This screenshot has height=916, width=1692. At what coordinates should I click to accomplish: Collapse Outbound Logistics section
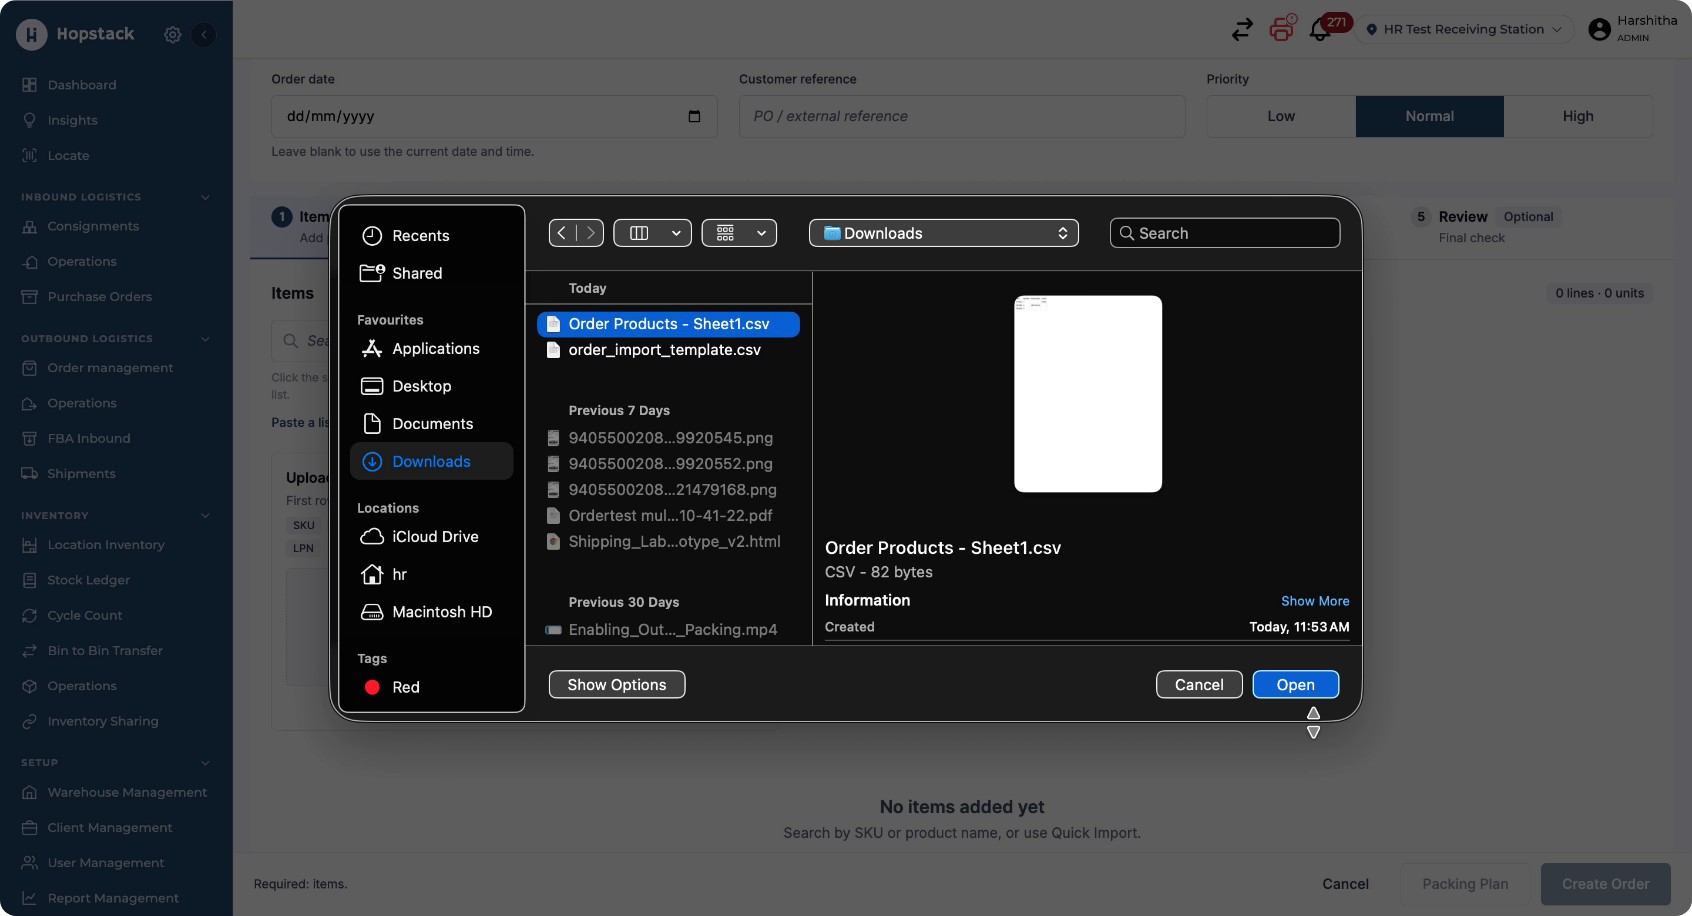205,339
